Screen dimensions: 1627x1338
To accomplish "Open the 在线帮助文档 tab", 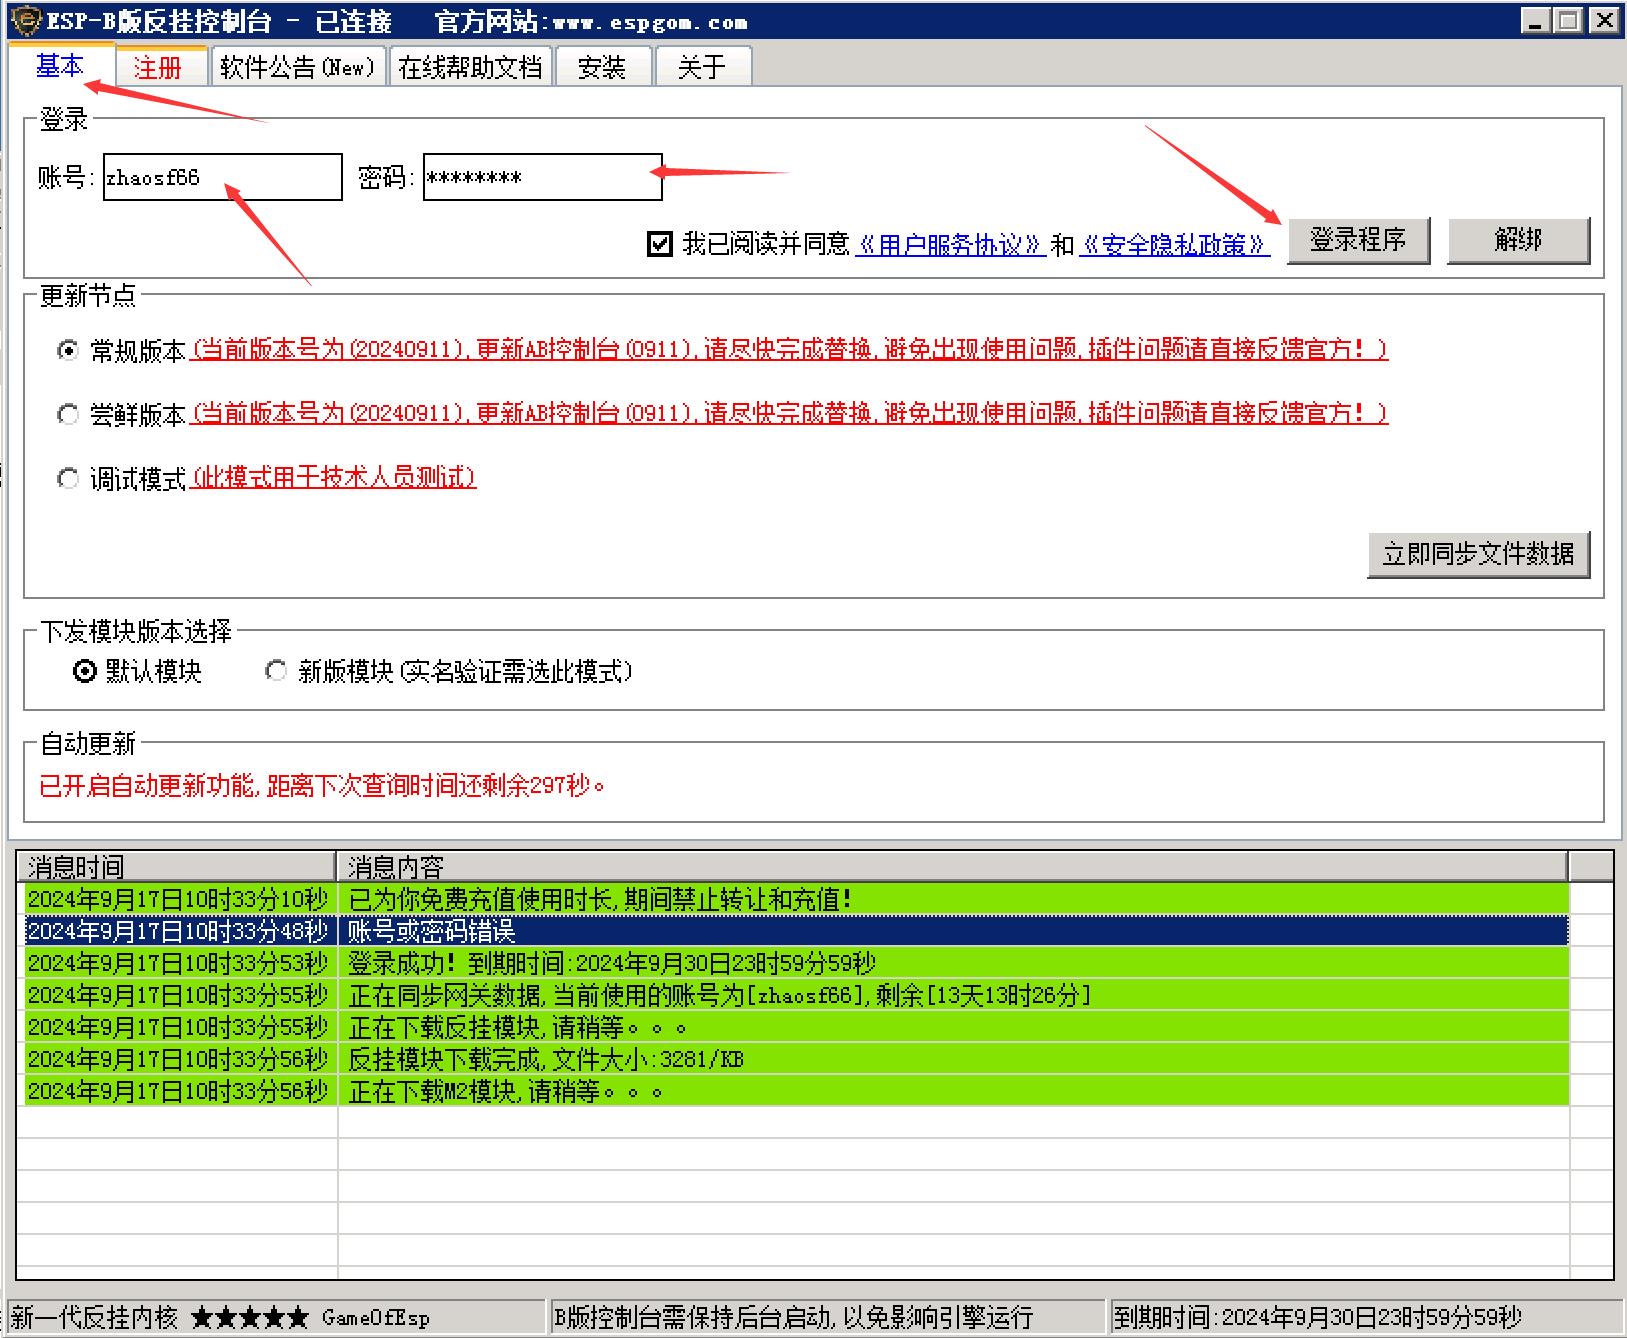I will (470, 68).
